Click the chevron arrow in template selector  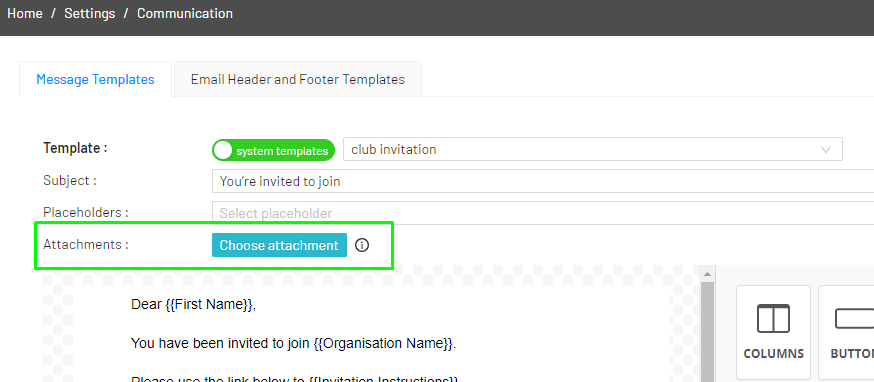click(x=826, y=149)
